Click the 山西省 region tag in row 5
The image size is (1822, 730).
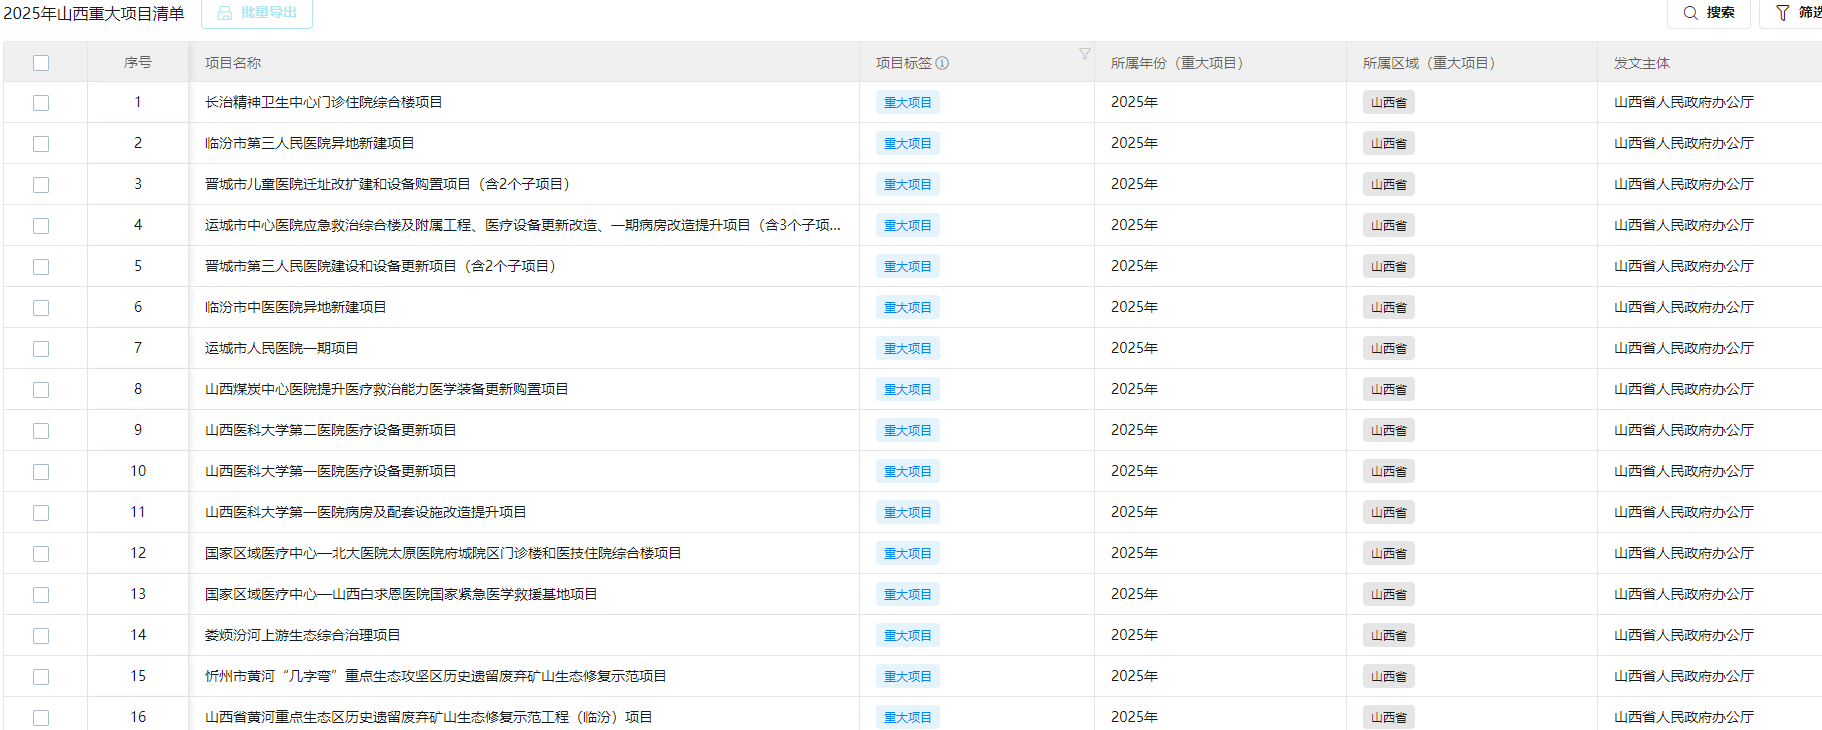[1388, 267]
